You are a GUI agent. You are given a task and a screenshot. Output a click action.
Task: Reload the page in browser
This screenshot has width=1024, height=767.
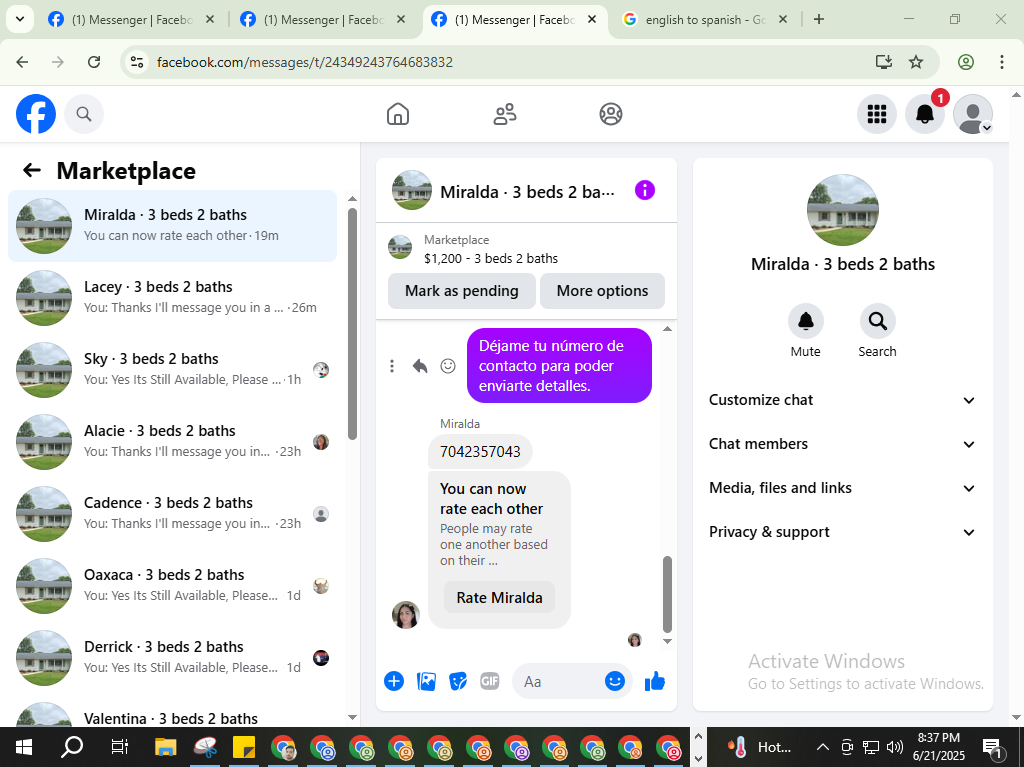[94, 62]
